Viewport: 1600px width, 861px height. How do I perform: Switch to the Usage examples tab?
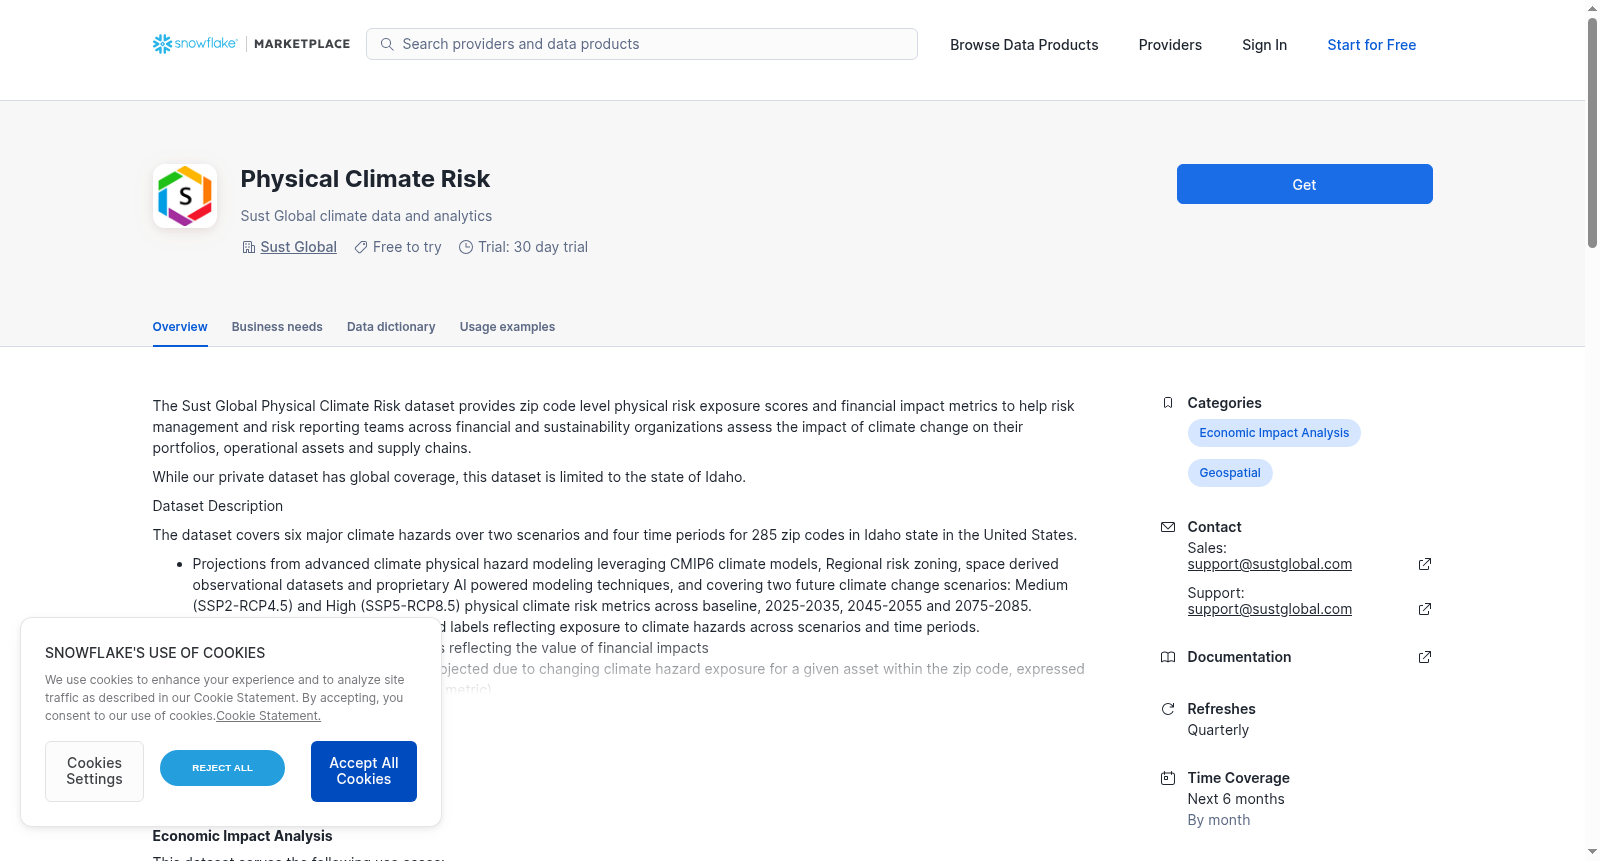pyautogui.click(x=507, y=327)
